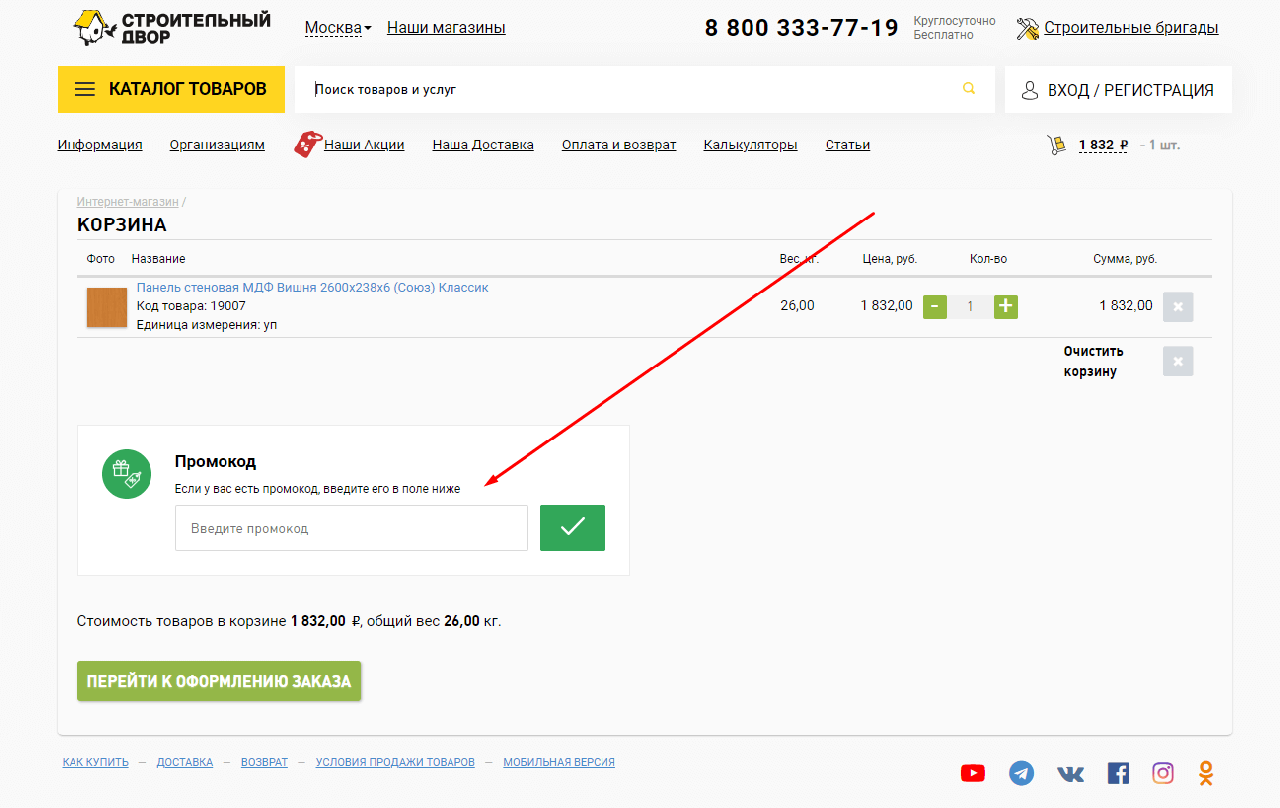The width and height of the screenshot is (1280, 808).
Task: Go to Калькуляторы menu item
Action: [750, 145]
